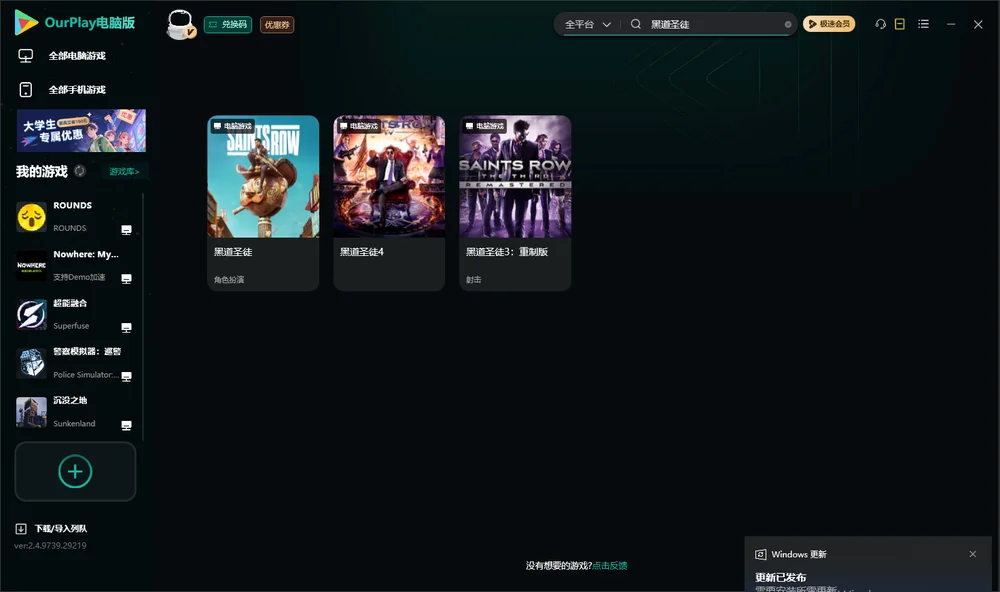
Task: Click the PC icon on ROUNDS row
Action: [126, 230]
